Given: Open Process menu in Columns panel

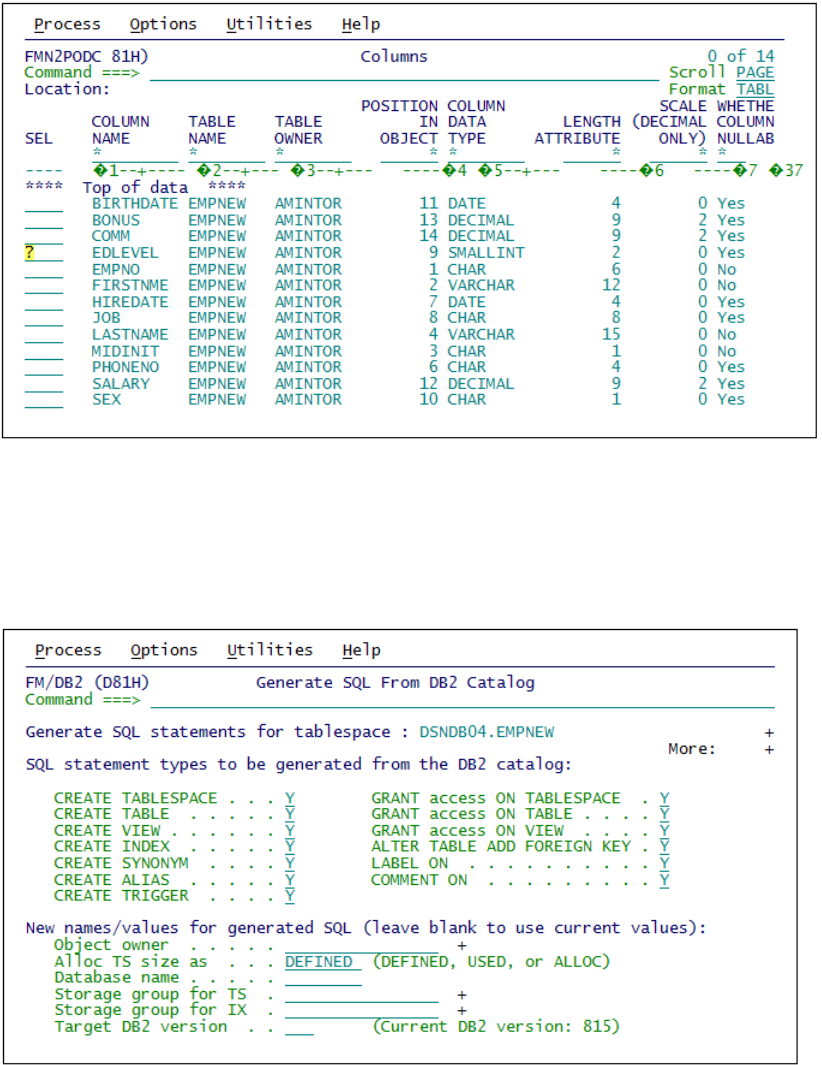Looking at the screenshot, I should pos(67,24).
